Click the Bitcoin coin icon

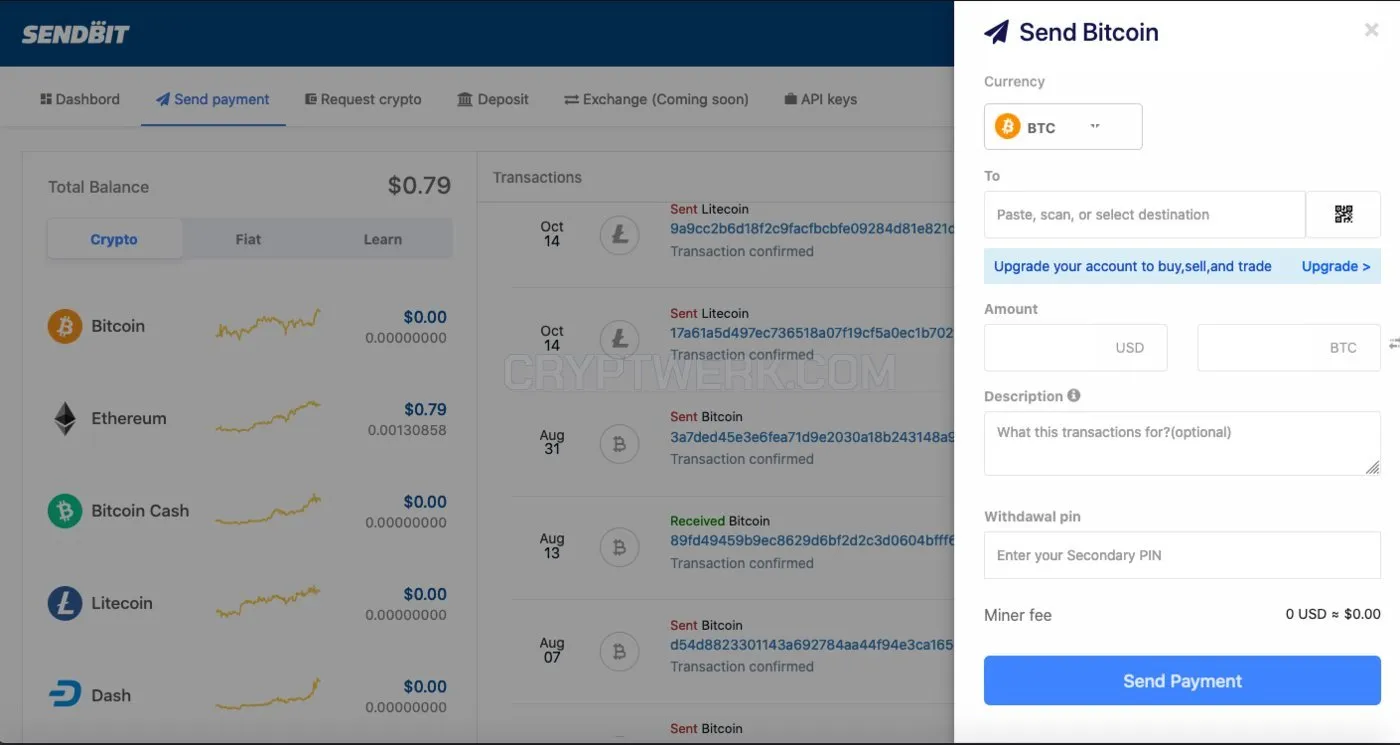tap(65, 326)
